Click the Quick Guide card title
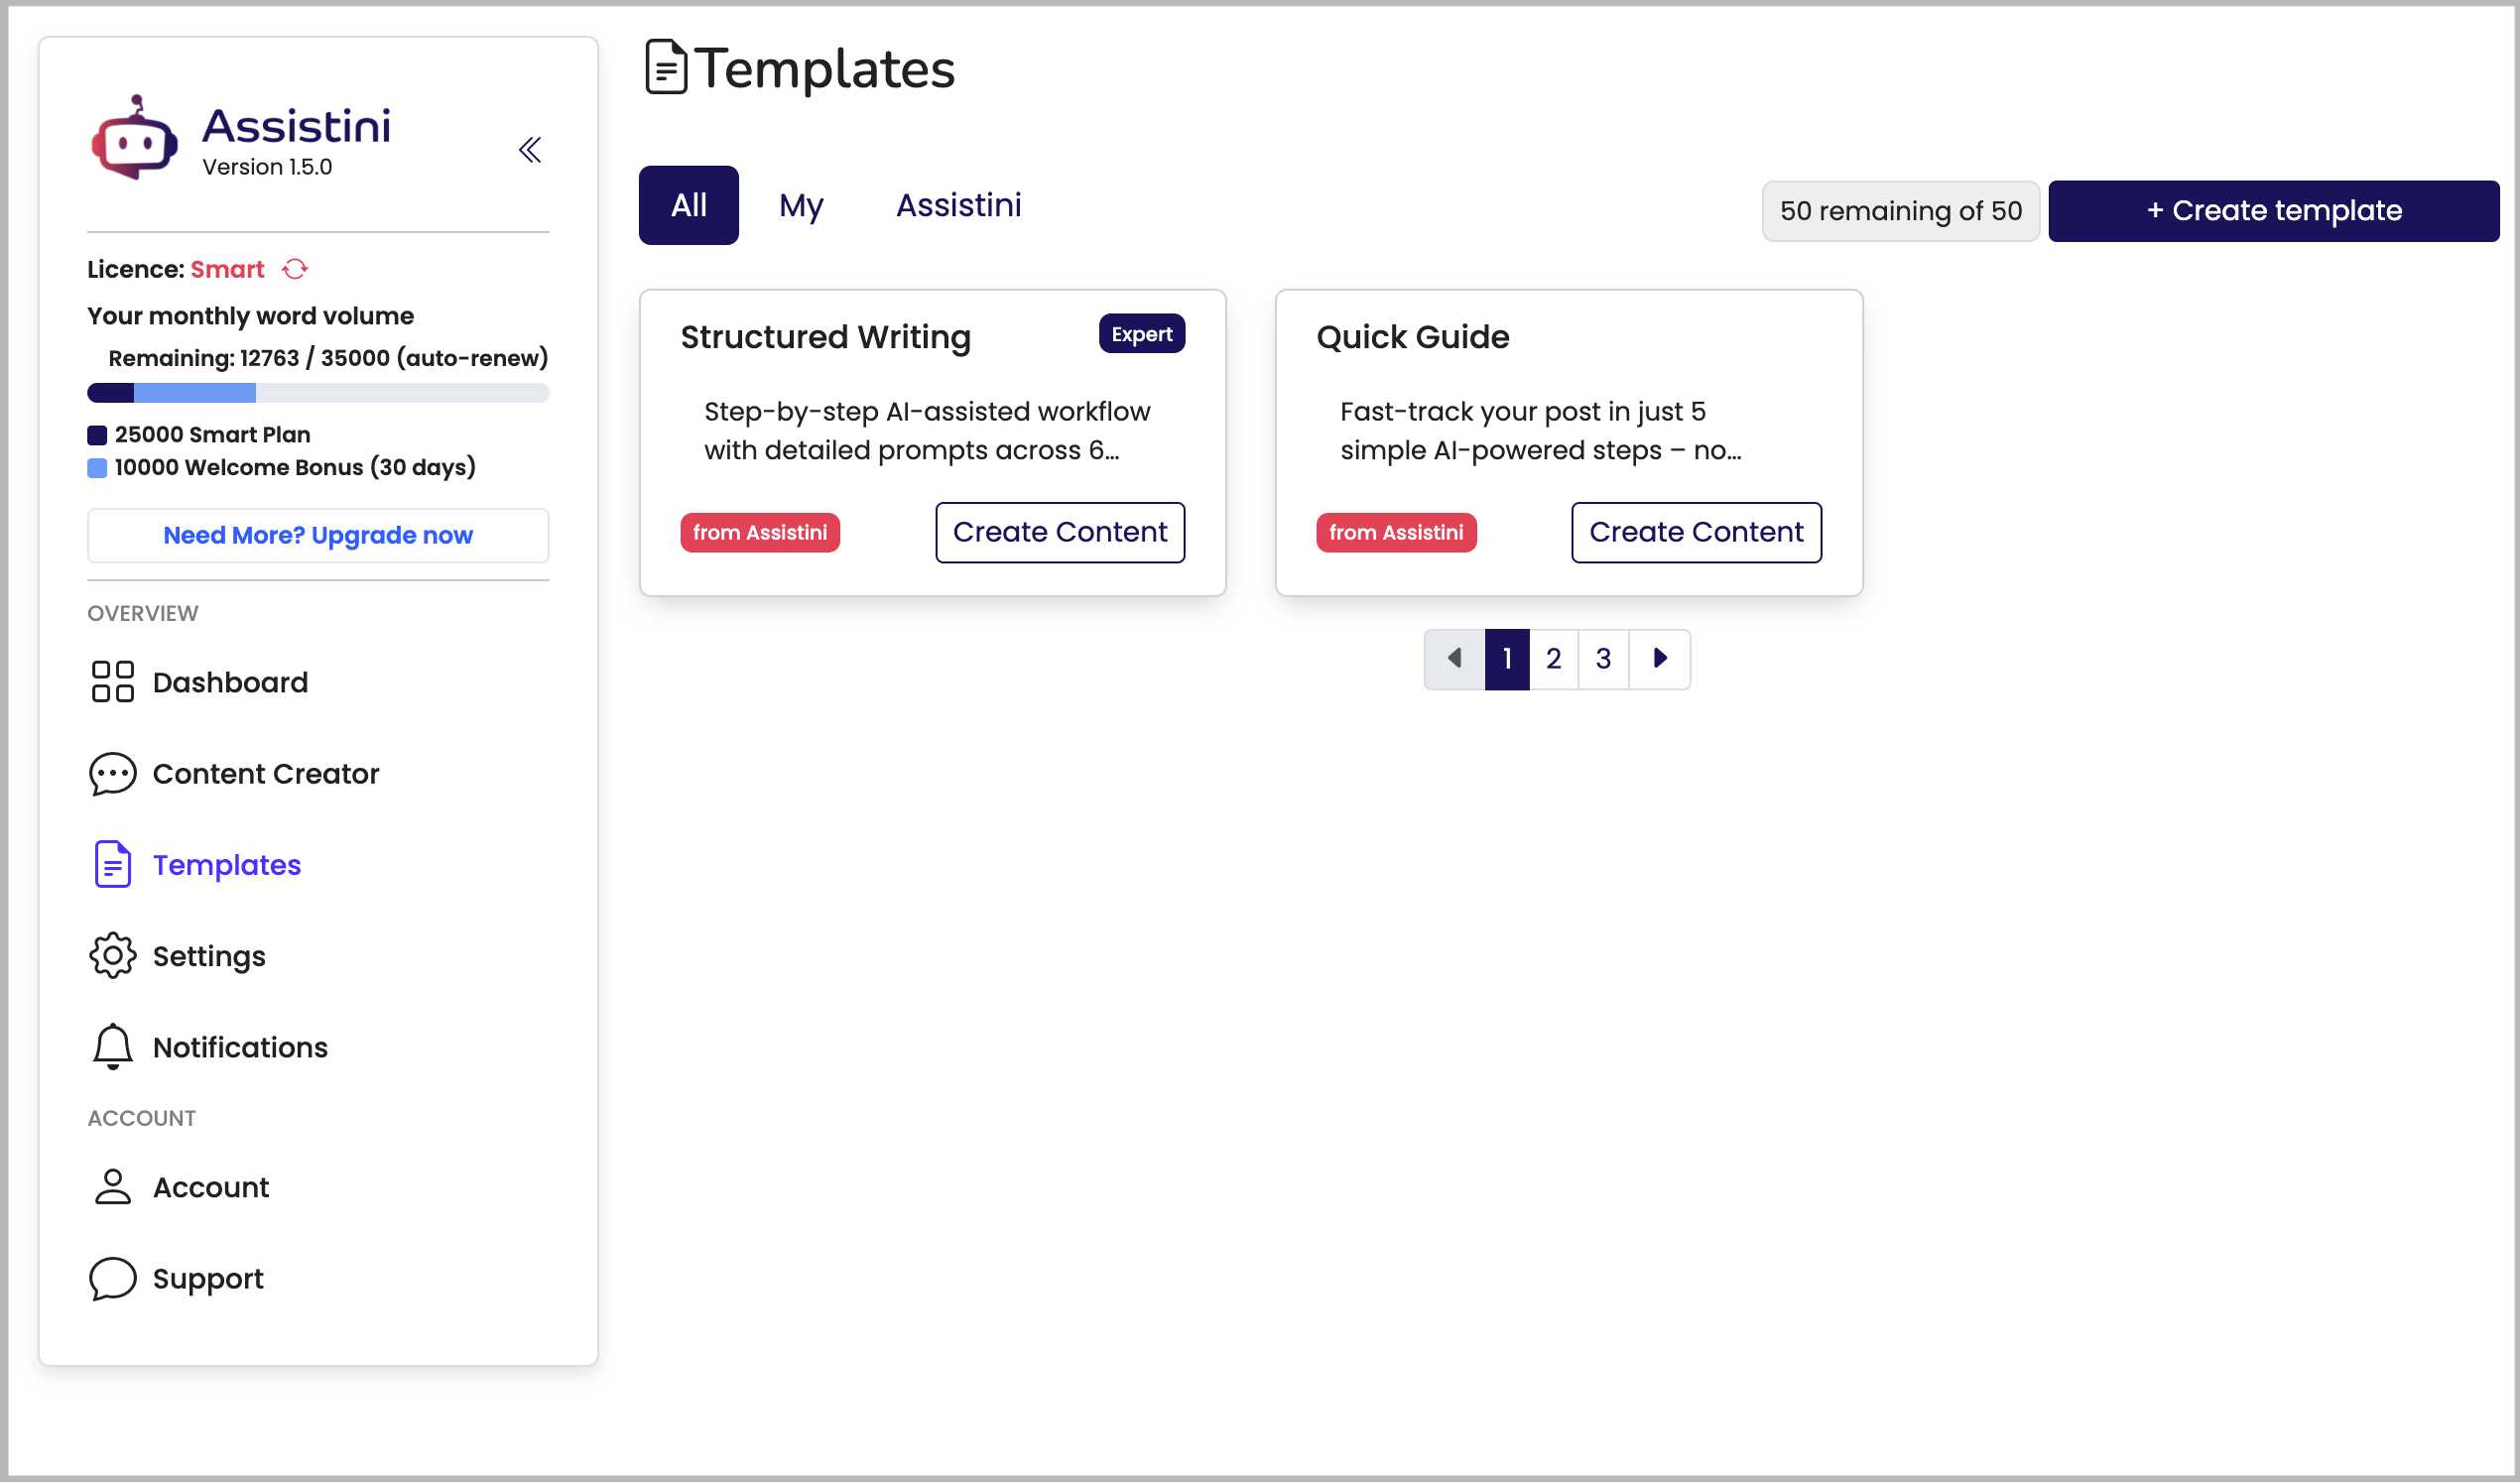The image size is (2520, 1482). 1413,337
